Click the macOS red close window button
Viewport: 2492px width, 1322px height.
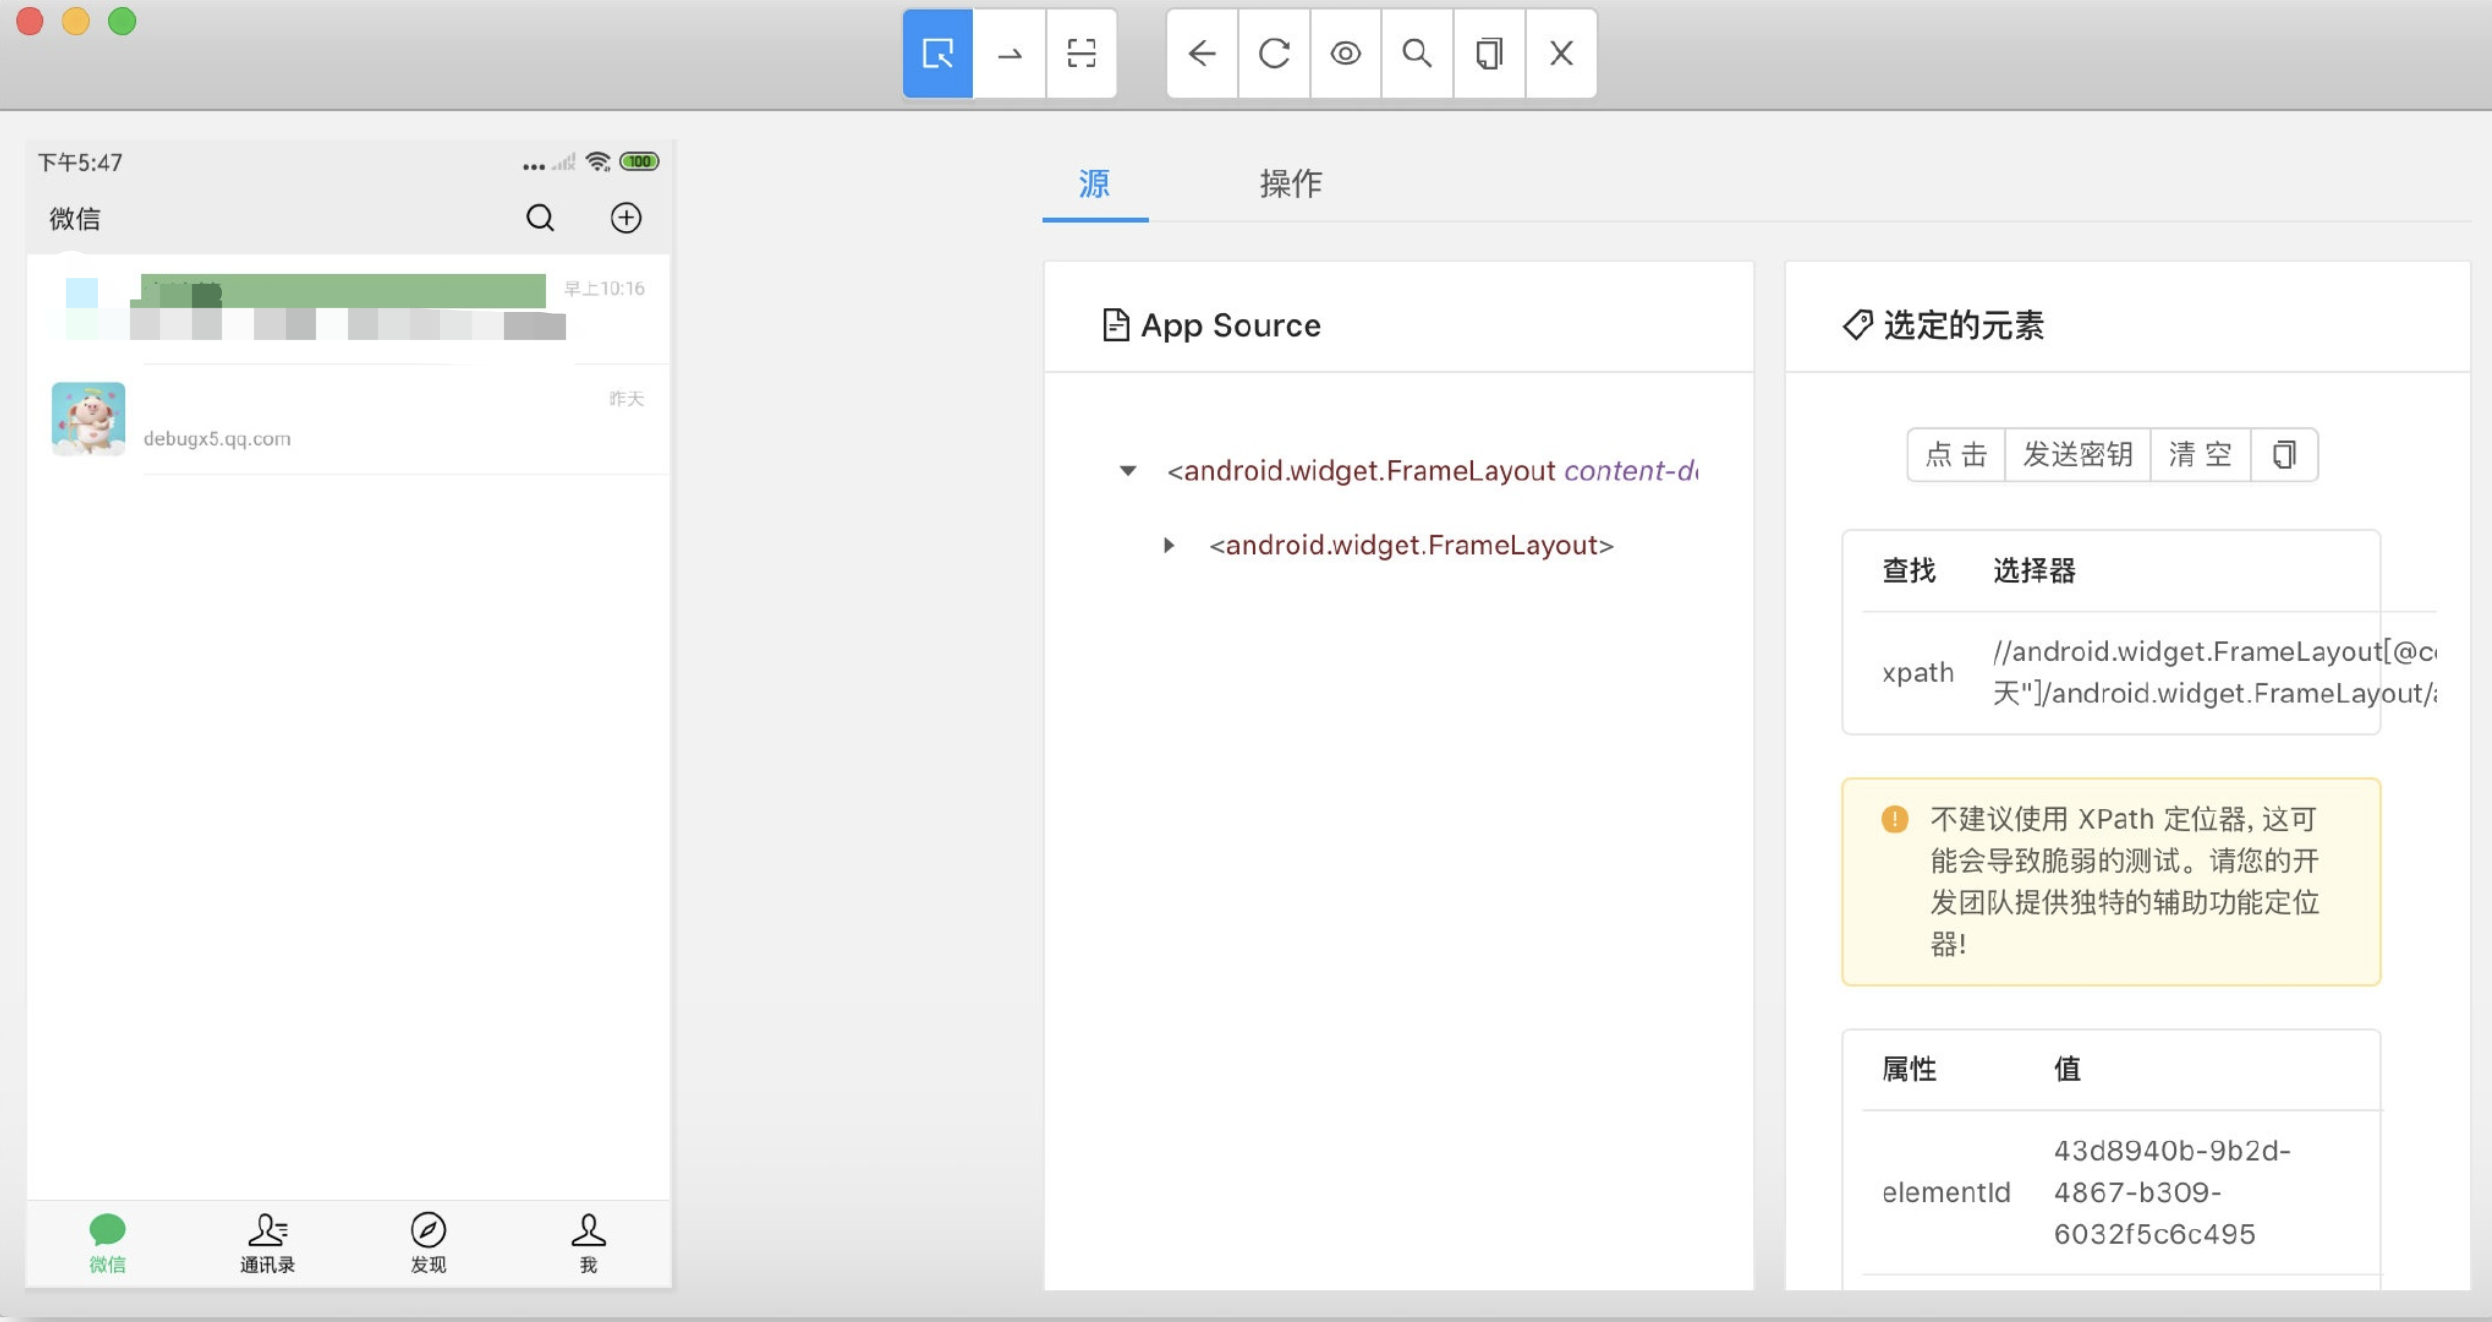pyautogui.click(x=30, y=21)
